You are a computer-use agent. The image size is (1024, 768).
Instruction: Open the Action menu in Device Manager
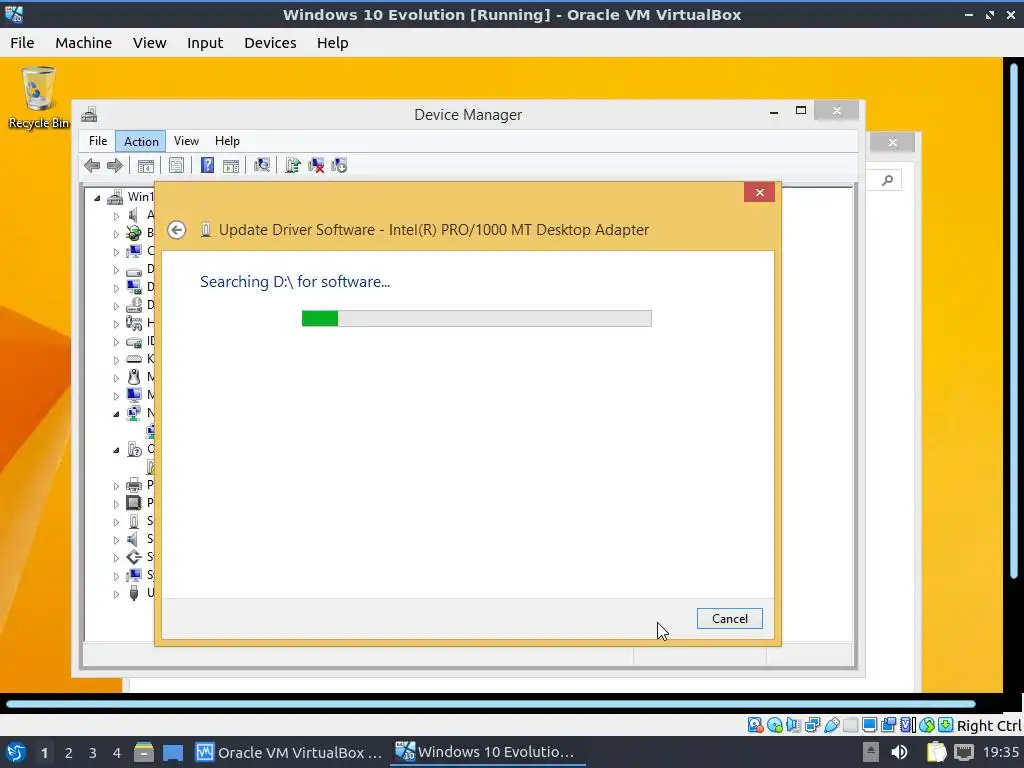[141, 141]
